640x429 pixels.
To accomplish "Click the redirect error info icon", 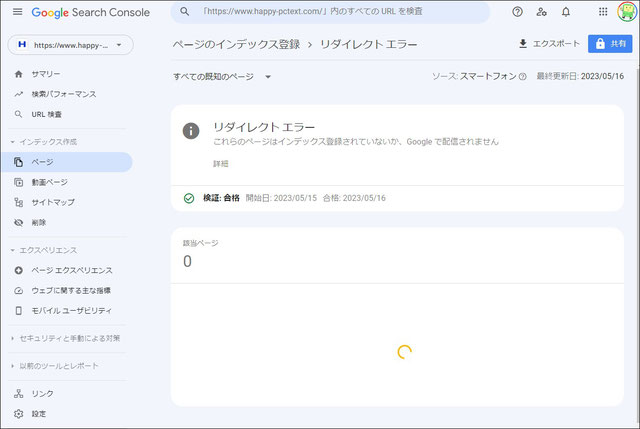I will (191, 131).
